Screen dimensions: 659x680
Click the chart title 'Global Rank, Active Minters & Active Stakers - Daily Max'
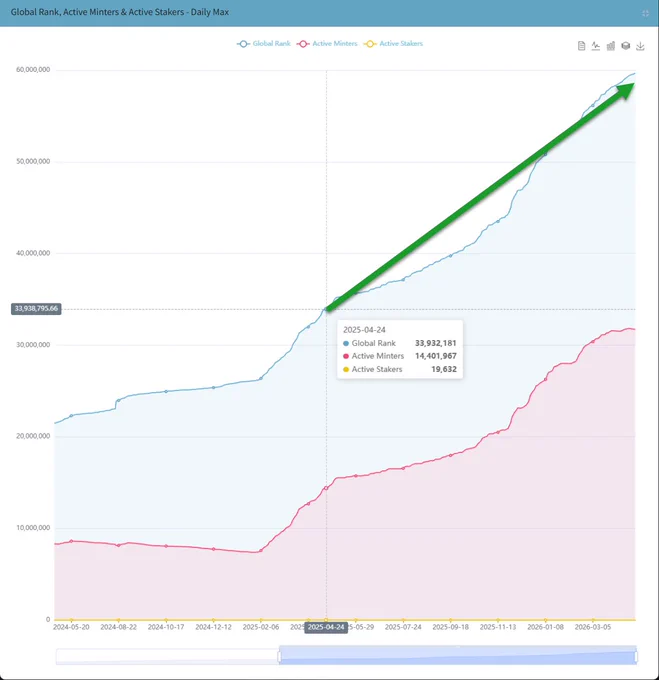coord(120,12)
